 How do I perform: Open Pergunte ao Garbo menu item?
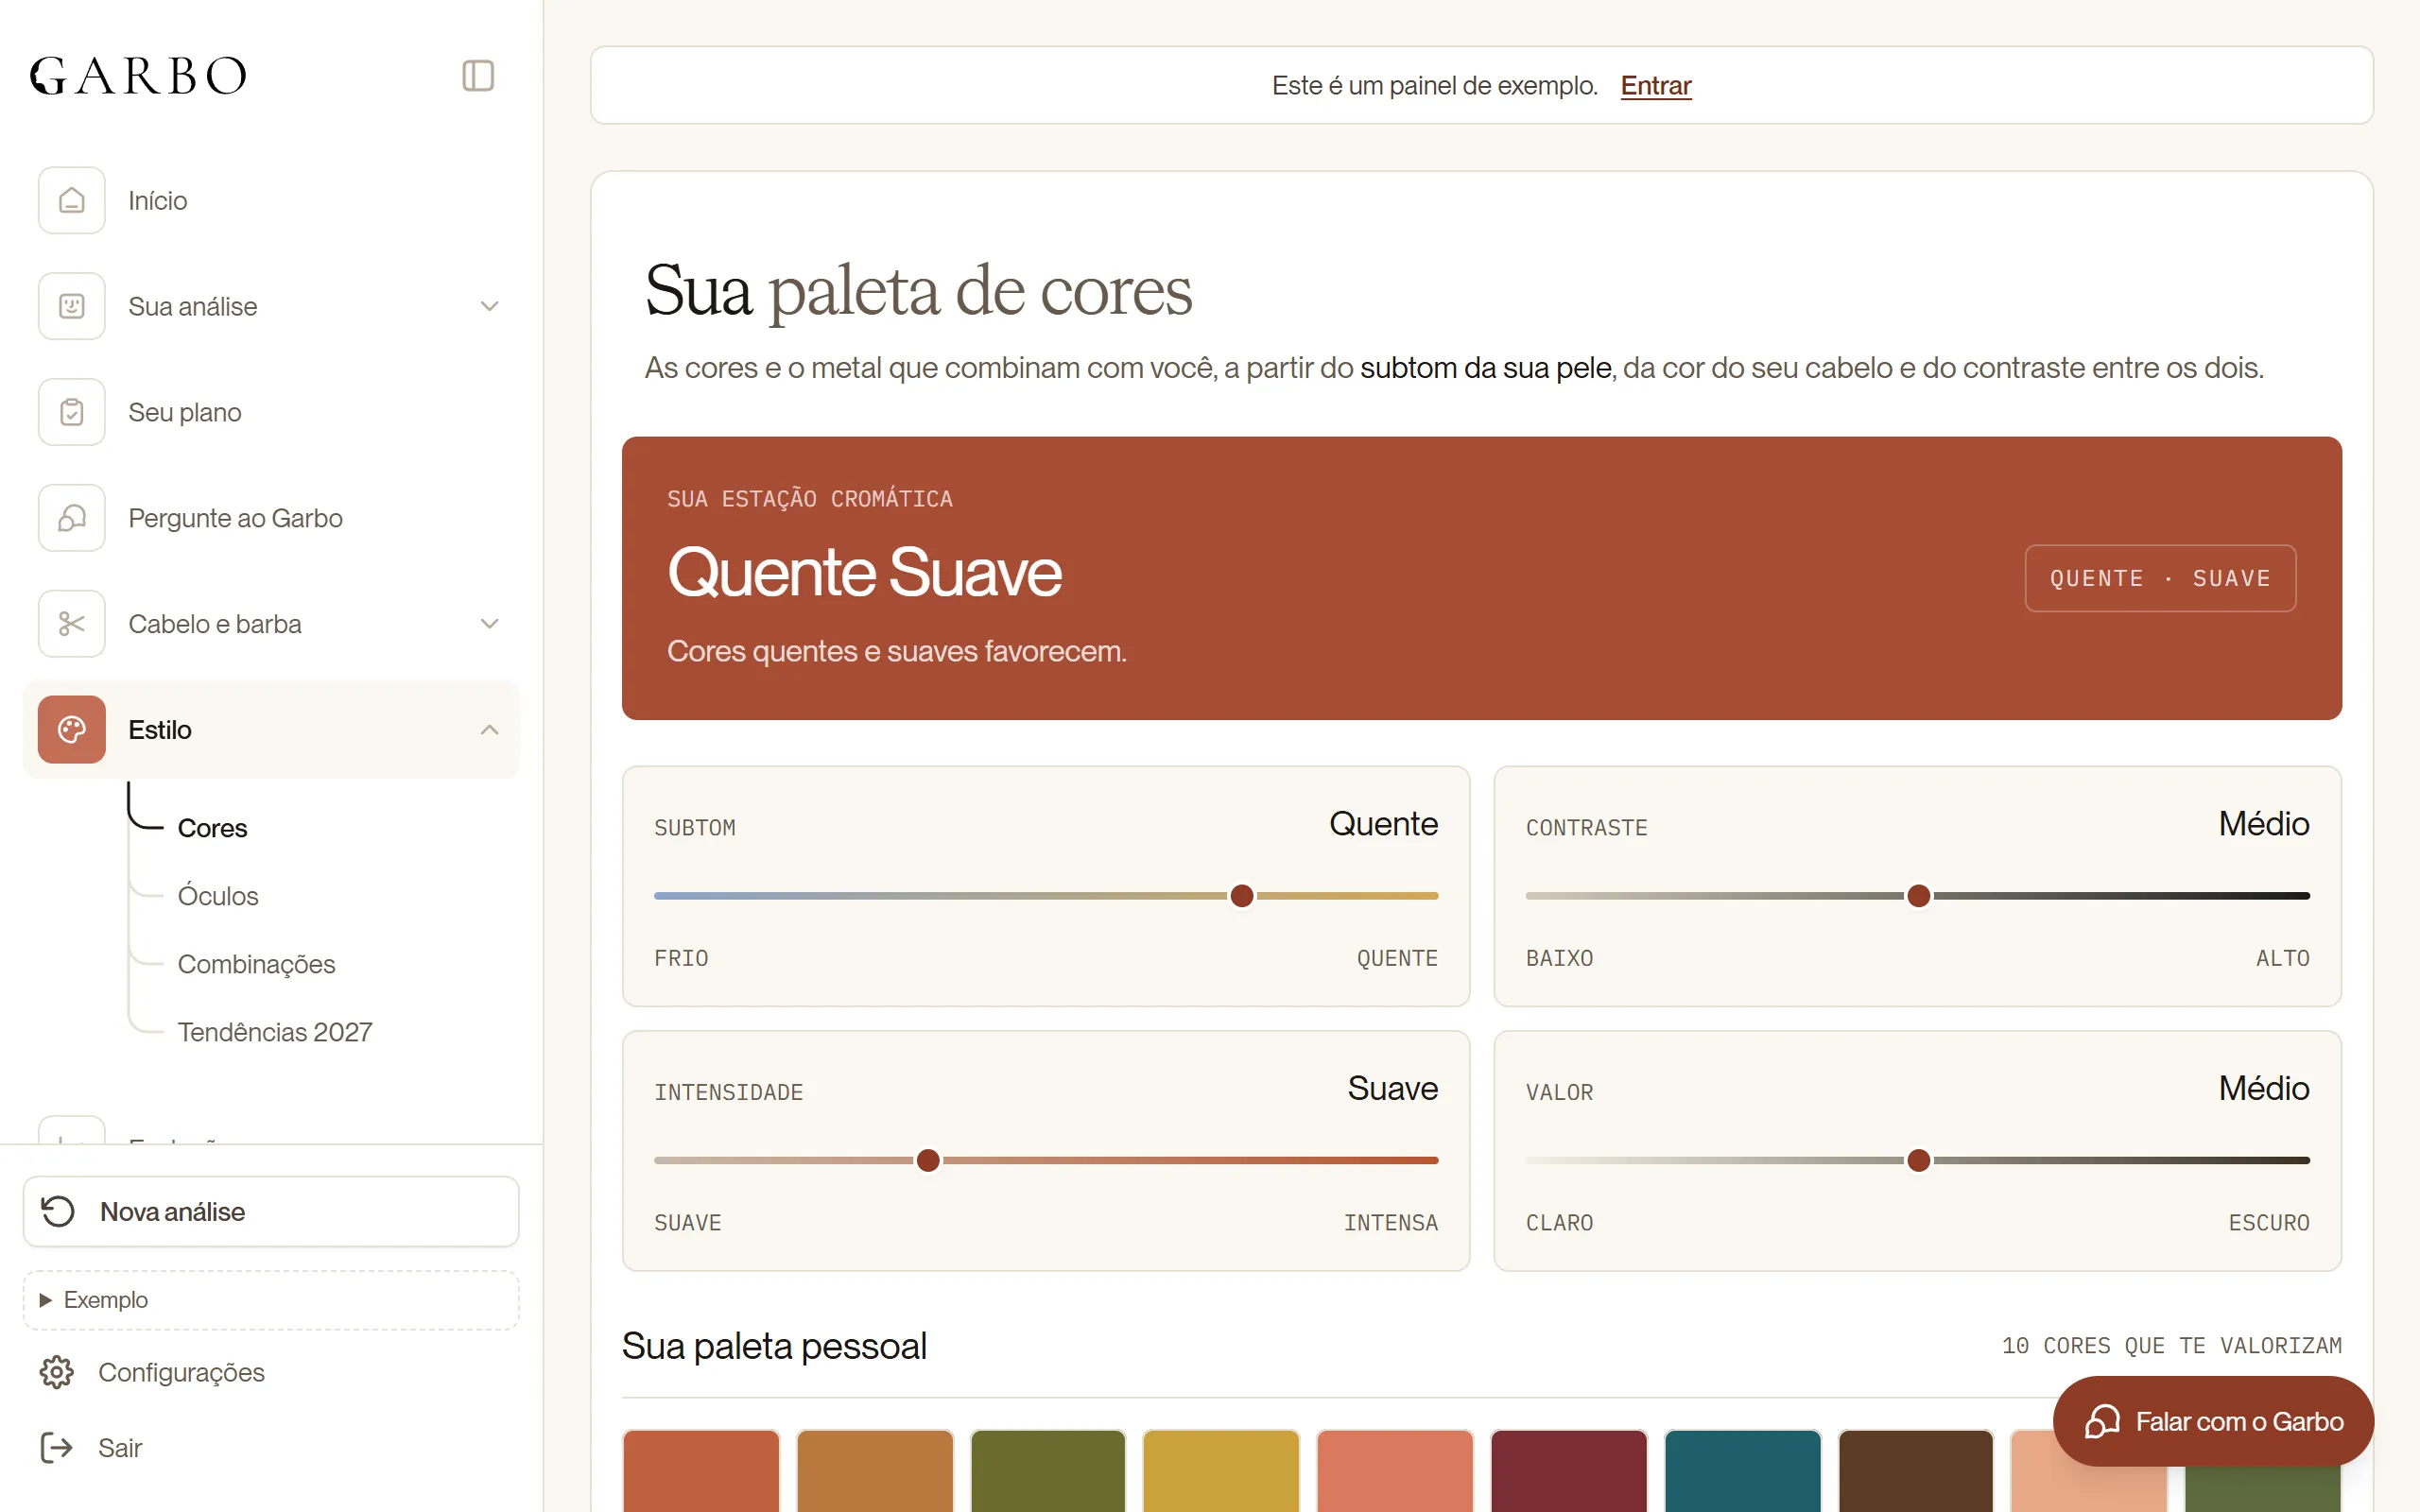coord(271,518)
